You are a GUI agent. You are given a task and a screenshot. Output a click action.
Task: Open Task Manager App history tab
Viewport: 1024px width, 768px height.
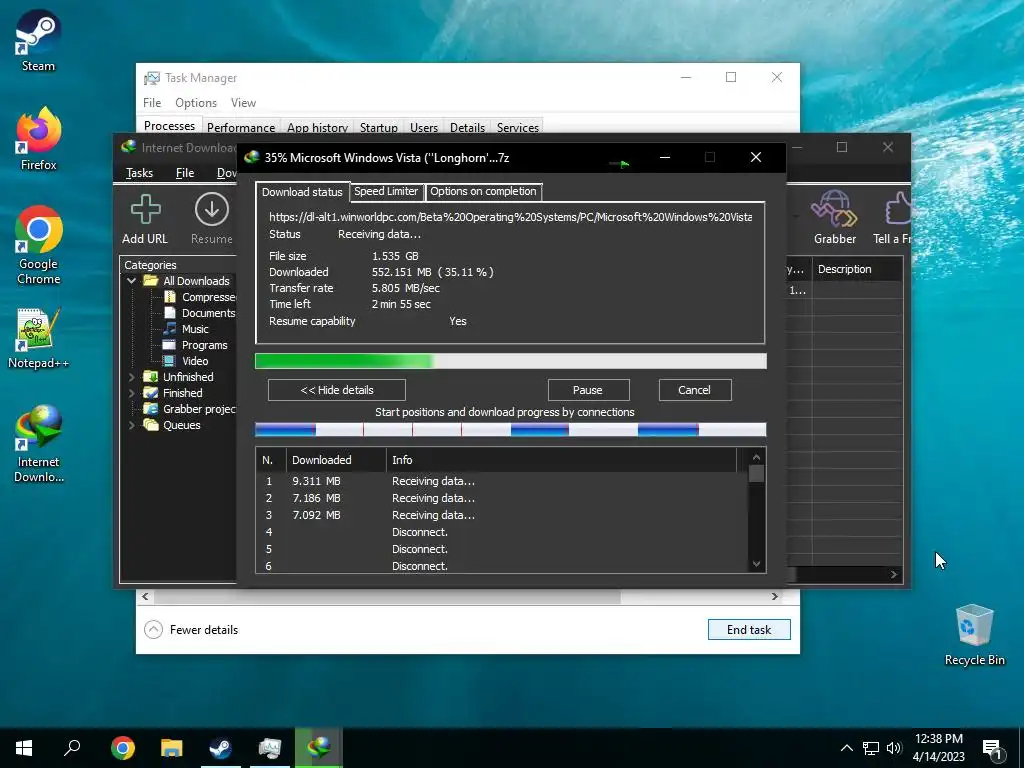coord(317,127)
